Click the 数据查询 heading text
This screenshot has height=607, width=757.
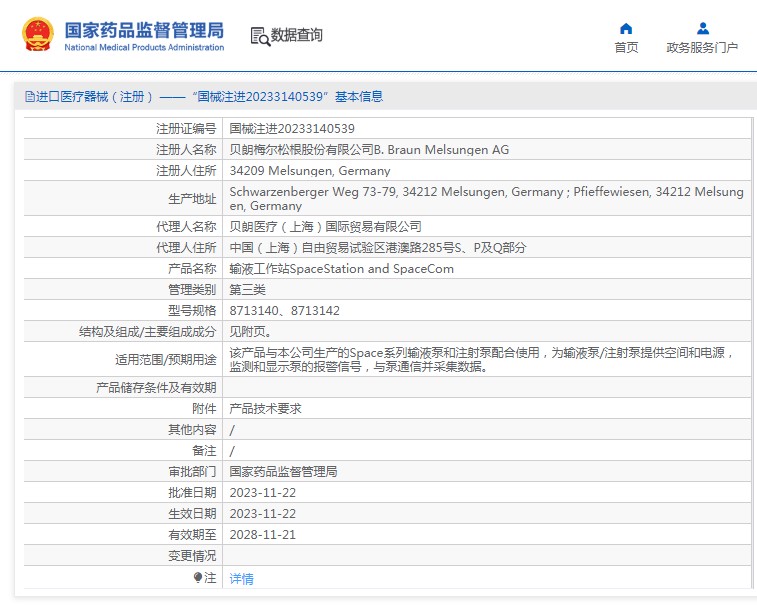[x=296, y=35]
